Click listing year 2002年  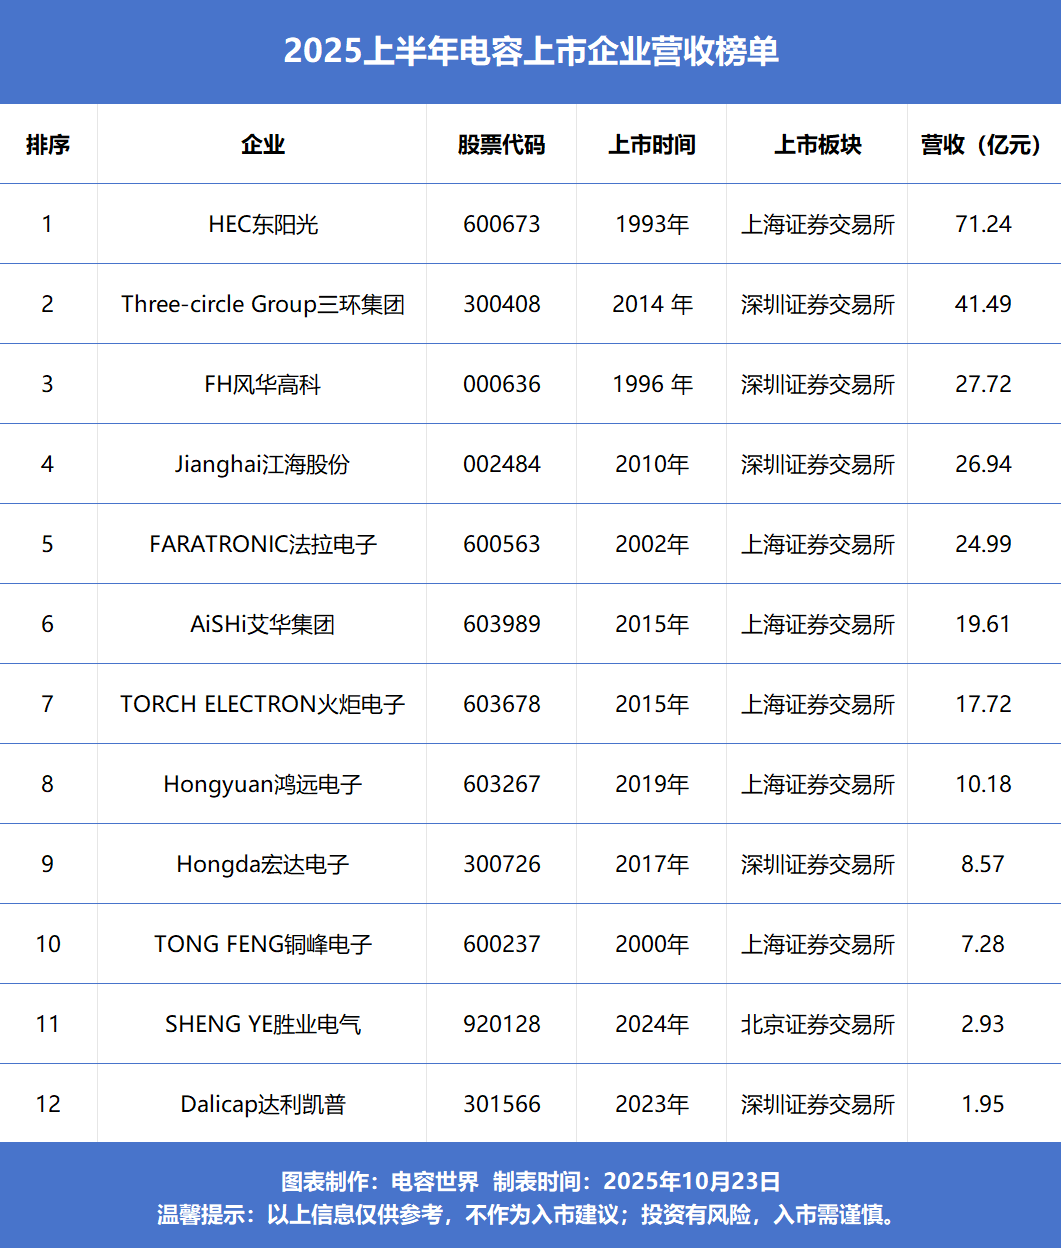(652, 544)
